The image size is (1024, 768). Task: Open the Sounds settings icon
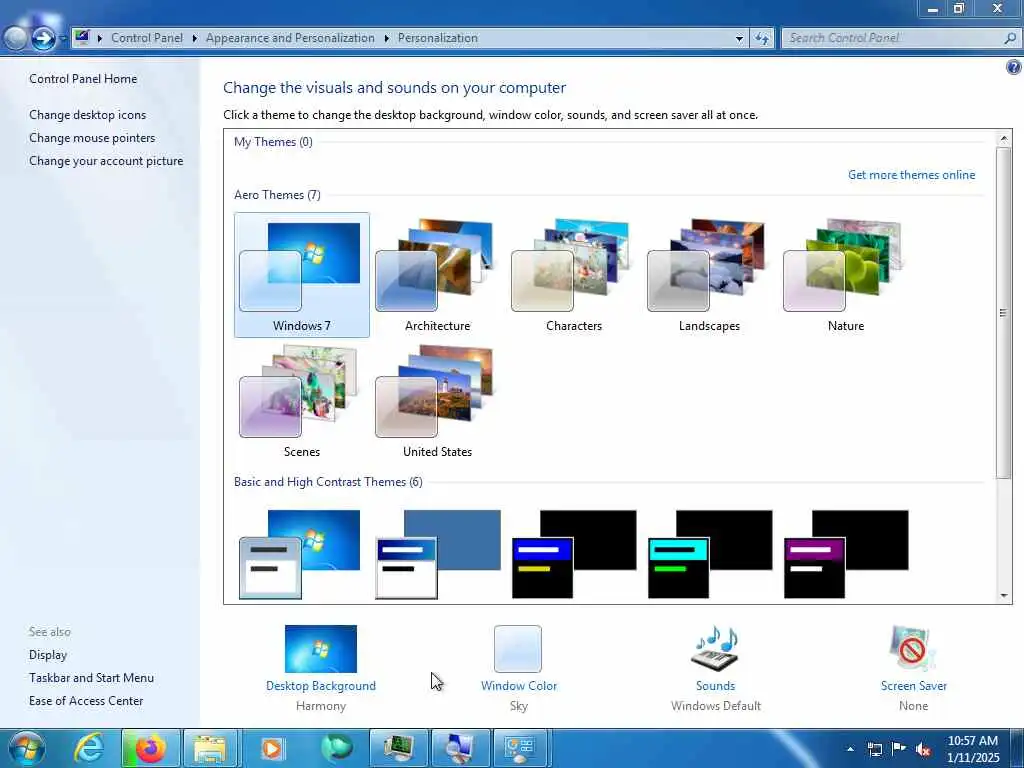tap(715, 648)
